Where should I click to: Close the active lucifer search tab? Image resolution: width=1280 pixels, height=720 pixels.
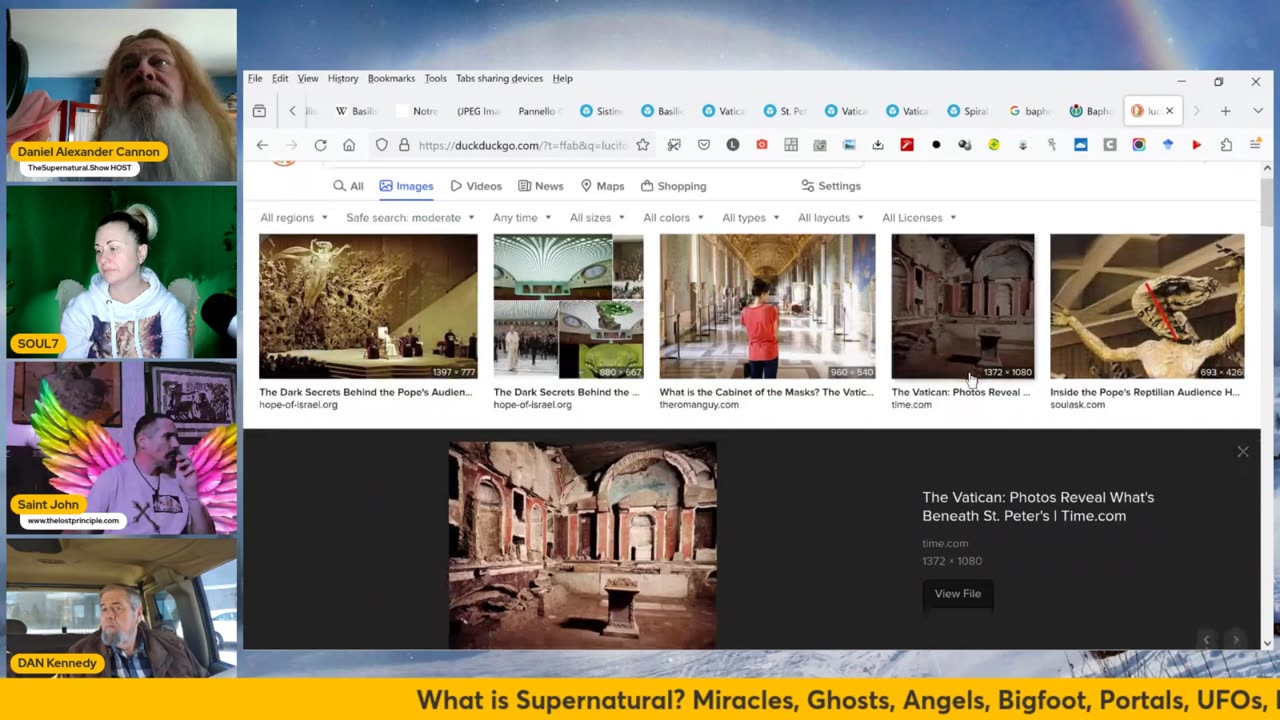(1169, 111)
